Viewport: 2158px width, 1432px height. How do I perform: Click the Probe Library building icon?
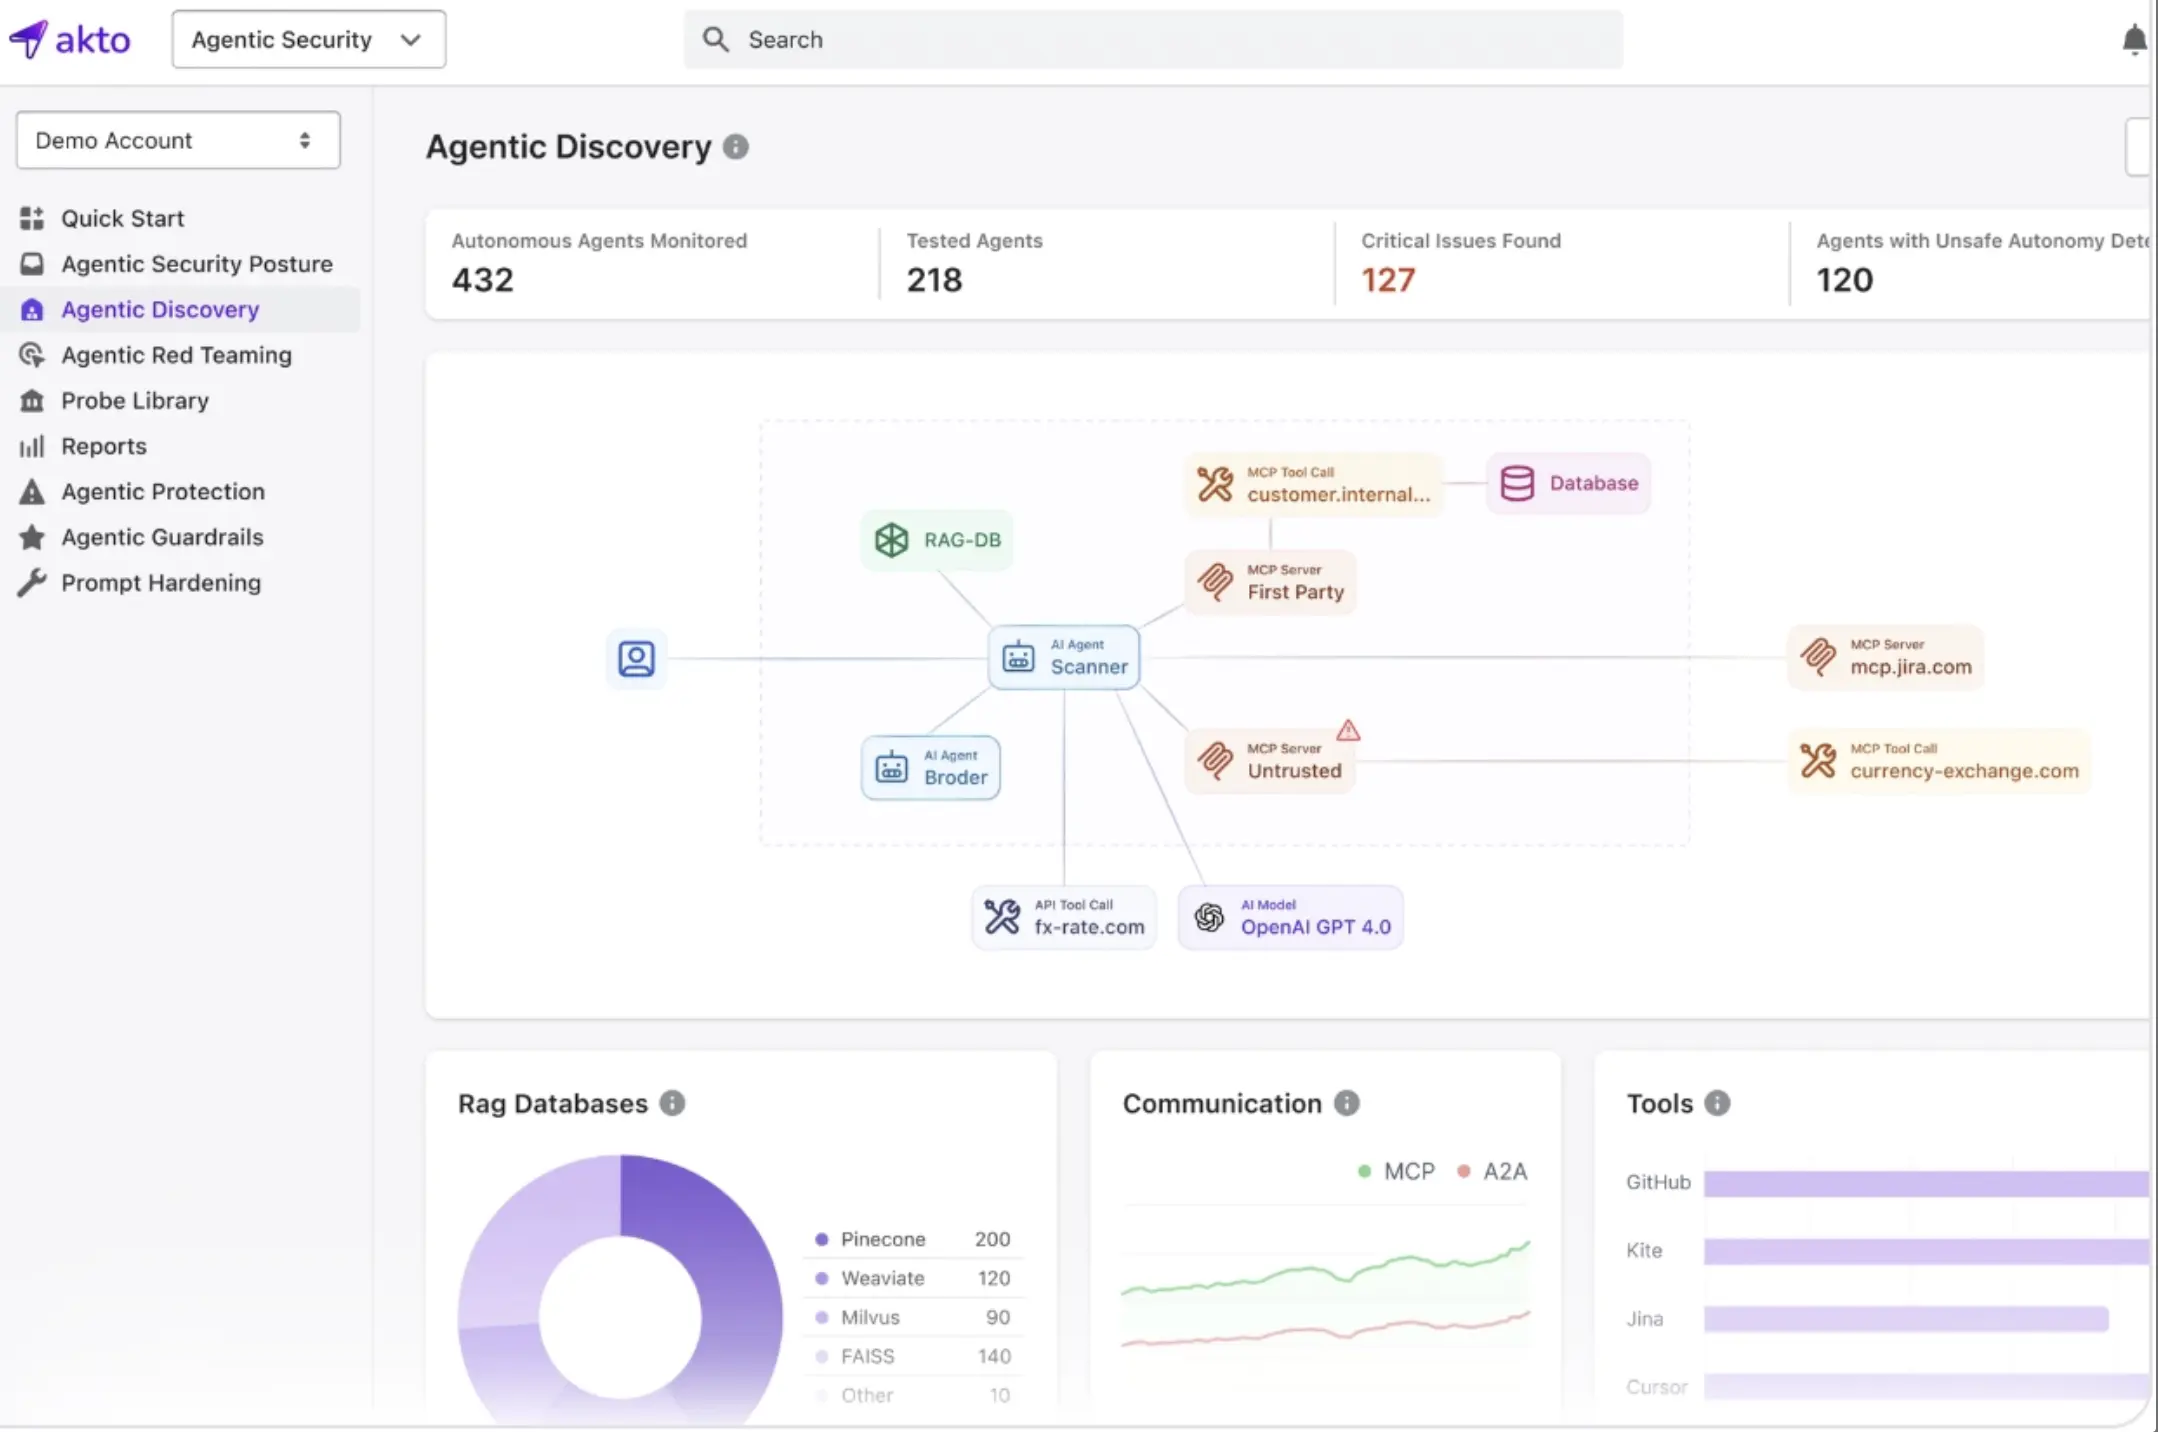32,400
